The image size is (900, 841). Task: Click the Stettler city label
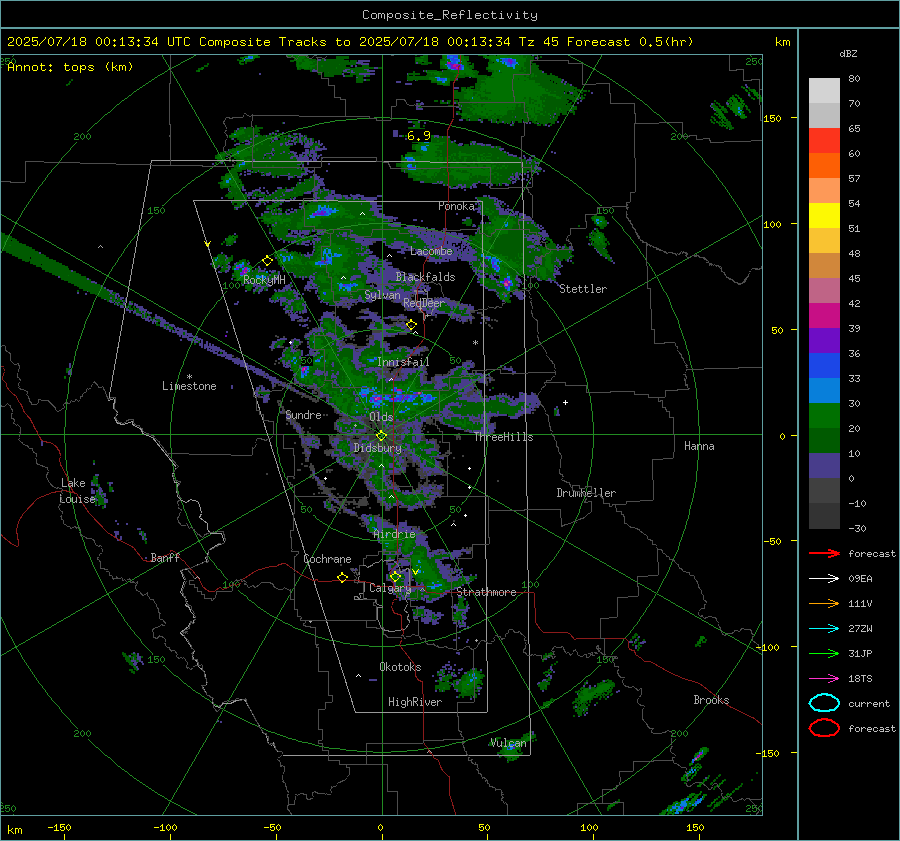[x=583, y=289]
